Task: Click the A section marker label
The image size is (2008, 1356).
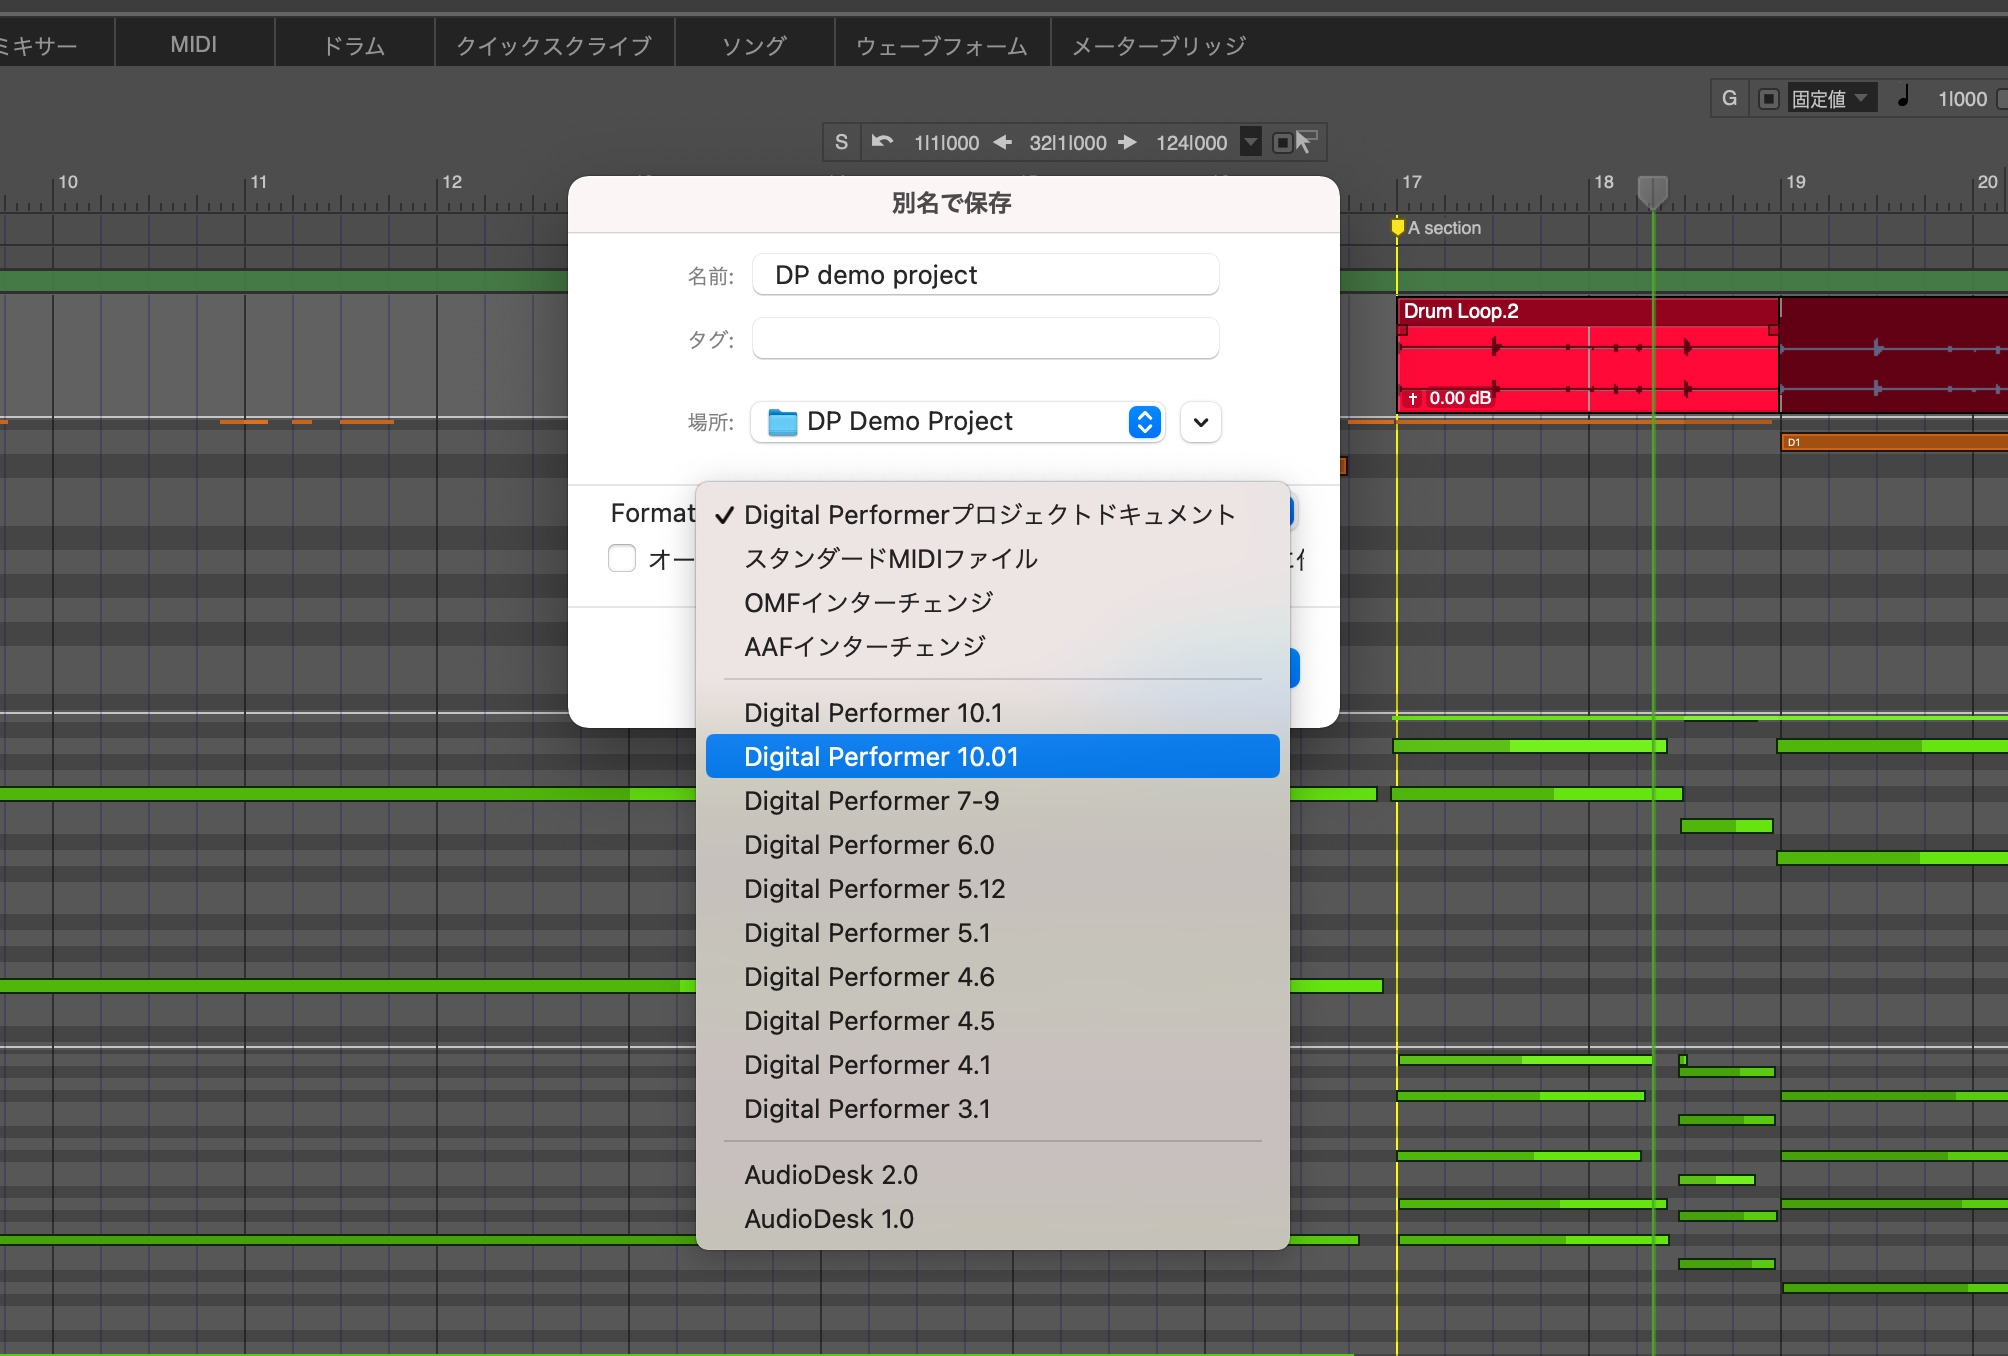Action: pyautogui.click(x=1444, y=227)
